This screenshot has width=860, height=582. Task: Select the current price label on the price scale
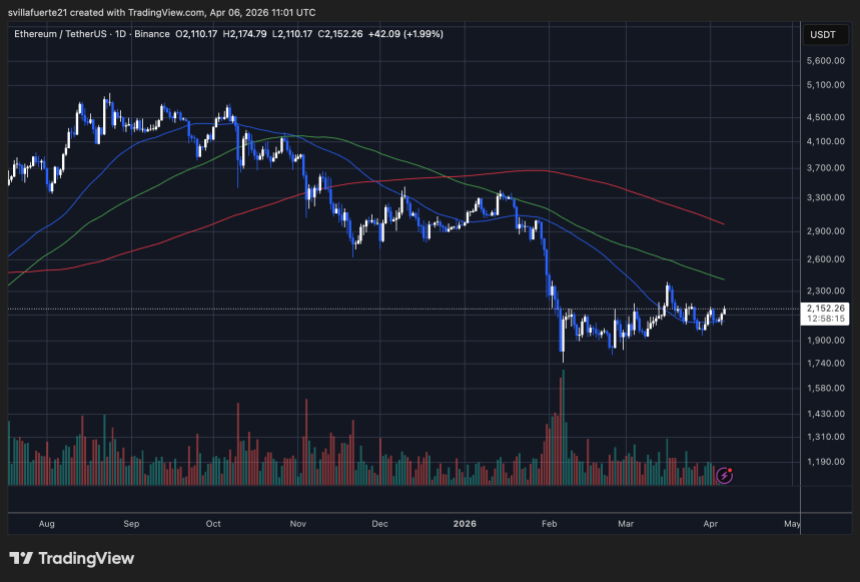[x=825, y=310]
